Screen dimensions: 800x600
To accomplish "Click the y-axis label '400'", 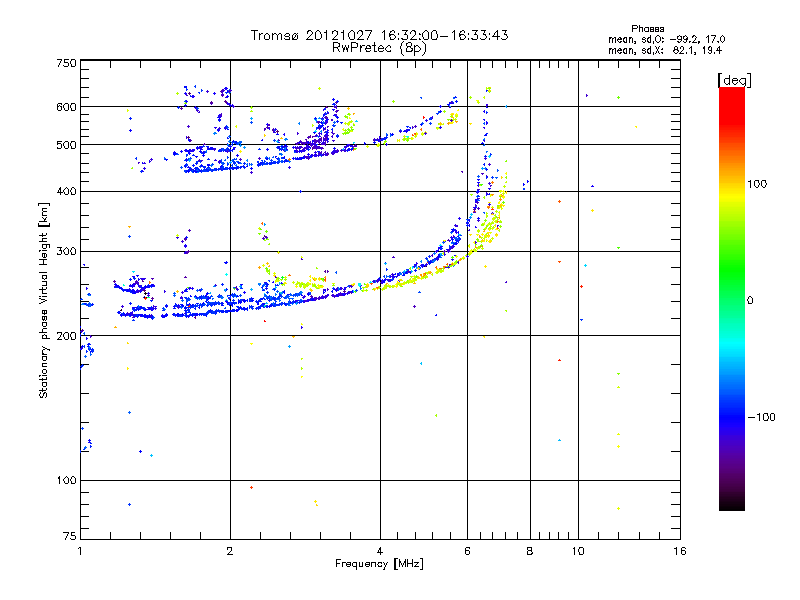I will [66, 191].
